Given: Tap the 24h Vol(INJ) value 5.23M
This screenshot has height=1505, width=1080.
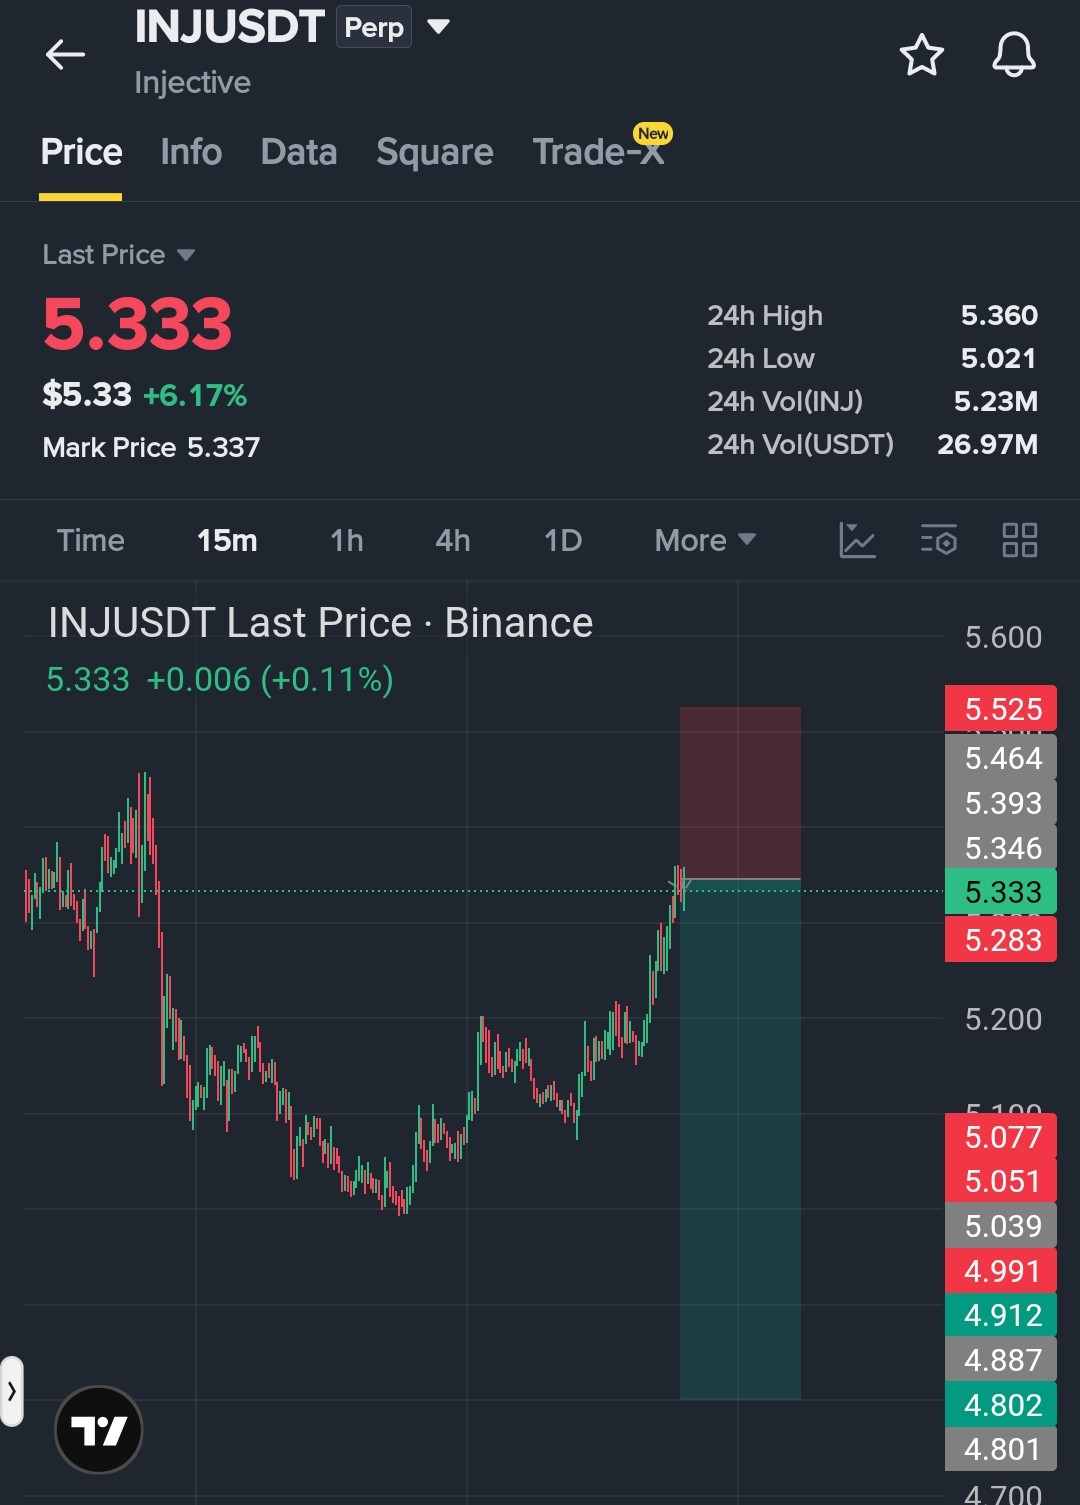Looking at the screenshot, I should pyautogui.click(x=996, y=401).
